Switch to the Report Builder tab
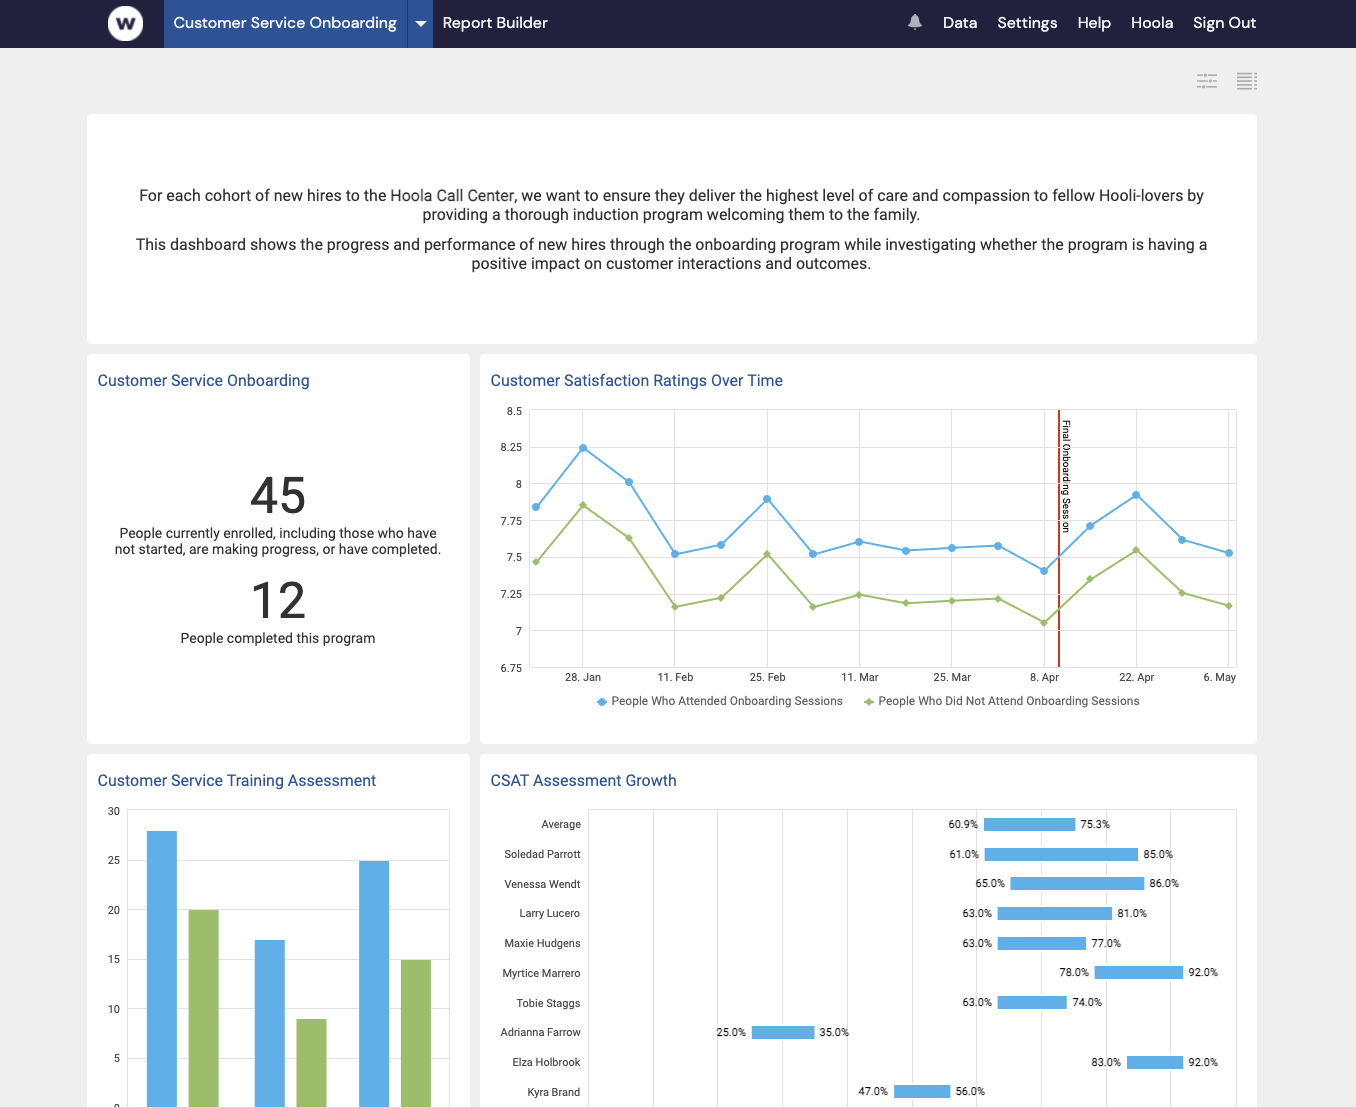 click(494, 22)
